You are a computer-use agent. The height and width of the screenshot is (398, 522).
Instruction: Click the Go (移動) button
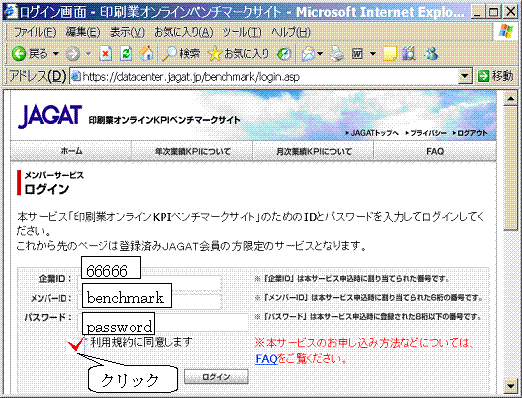click(496, 76)
